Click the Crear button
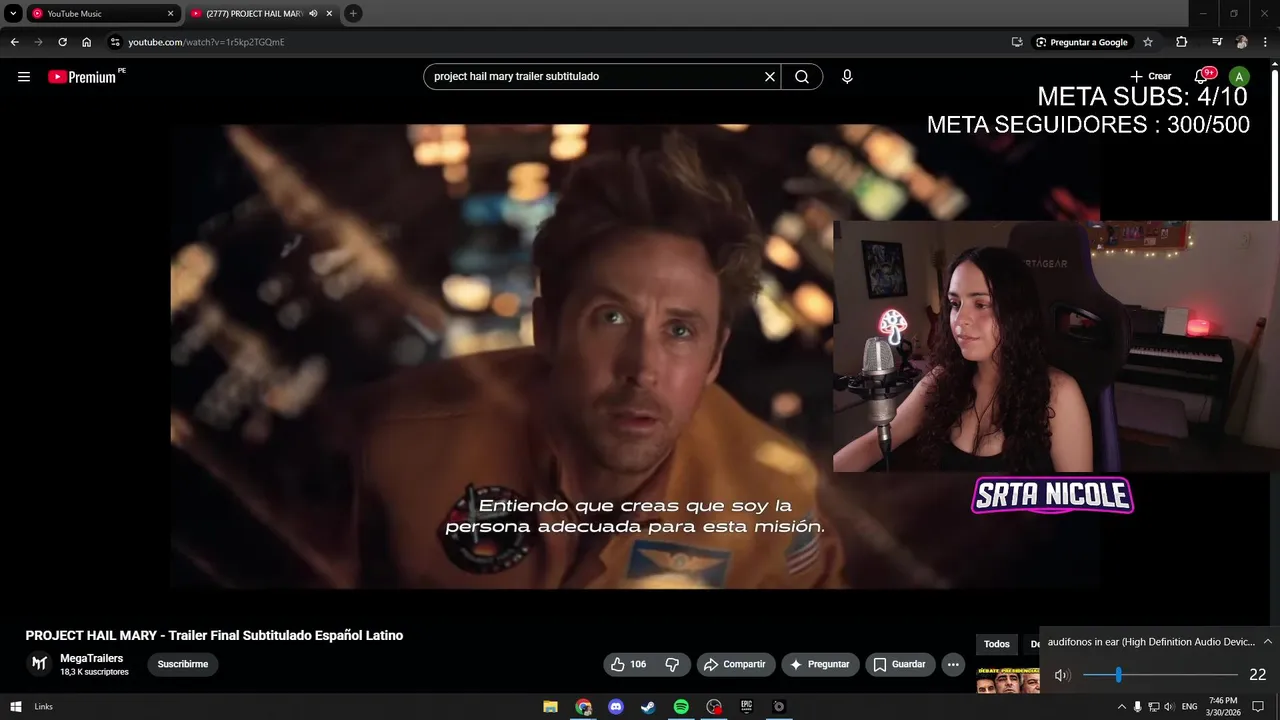 (x=1150, y=76)
